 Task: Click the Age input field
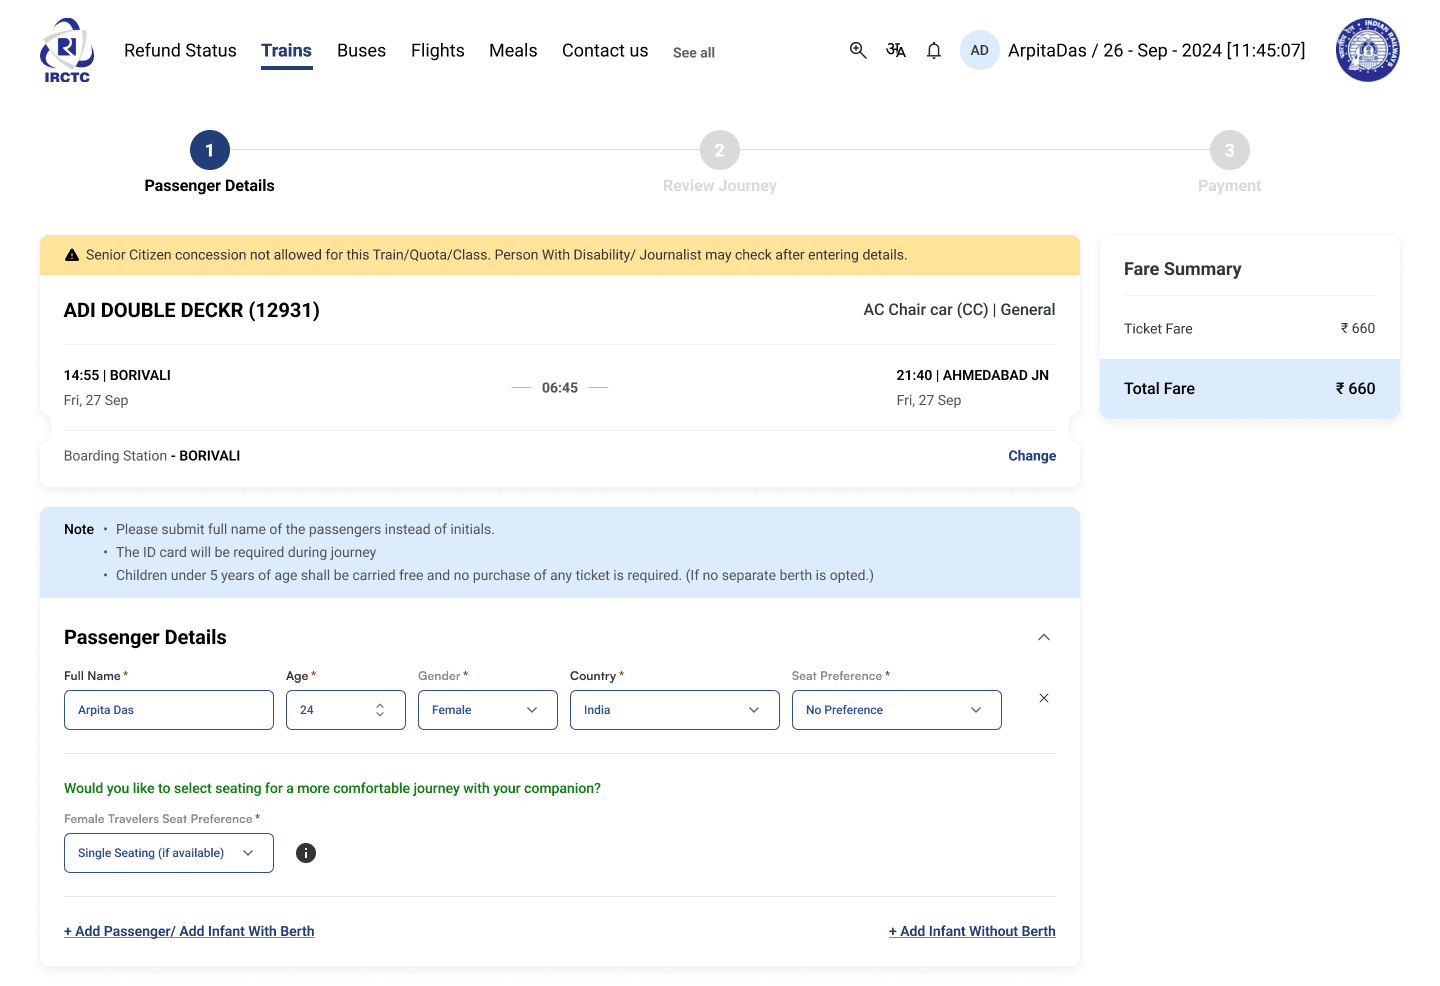[x=346, y=710]
